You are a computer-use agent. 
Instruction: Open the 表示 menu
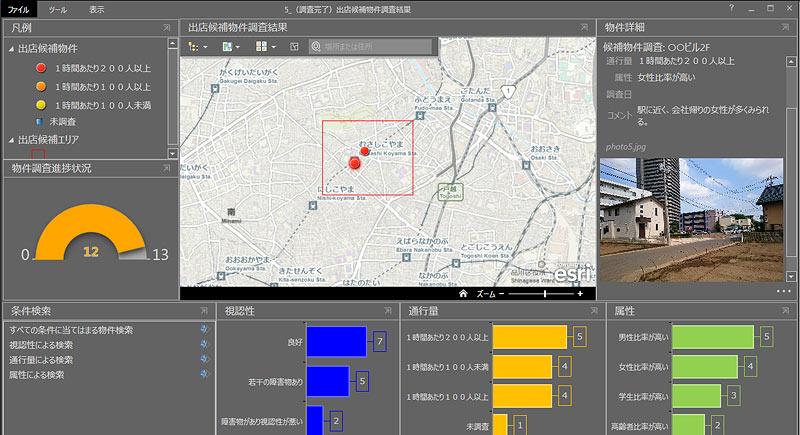(96, 8)
